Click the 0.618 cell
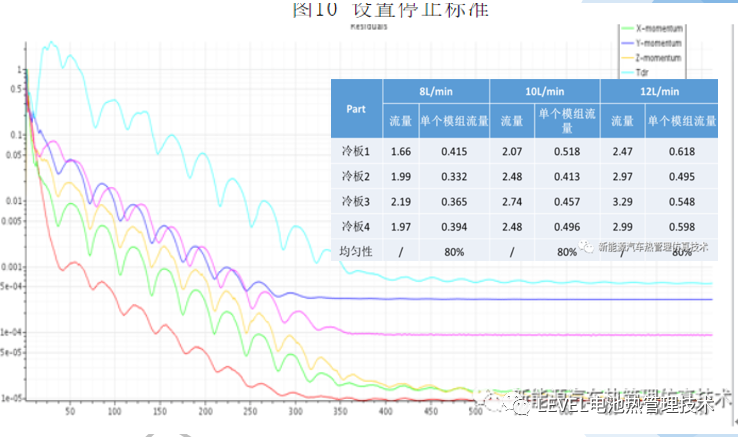738x437 pixels. (x=682, y=151)
